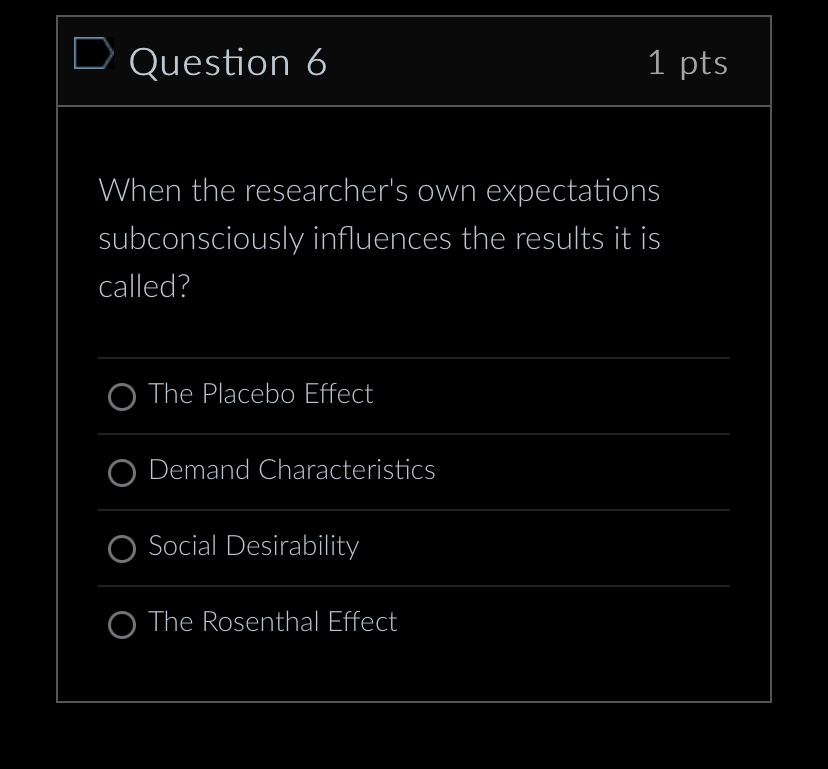The height and width of the screenshot is (769, 828).
Task: Select the radio button for The Placebo Effect
Action: tap(121, 397)
